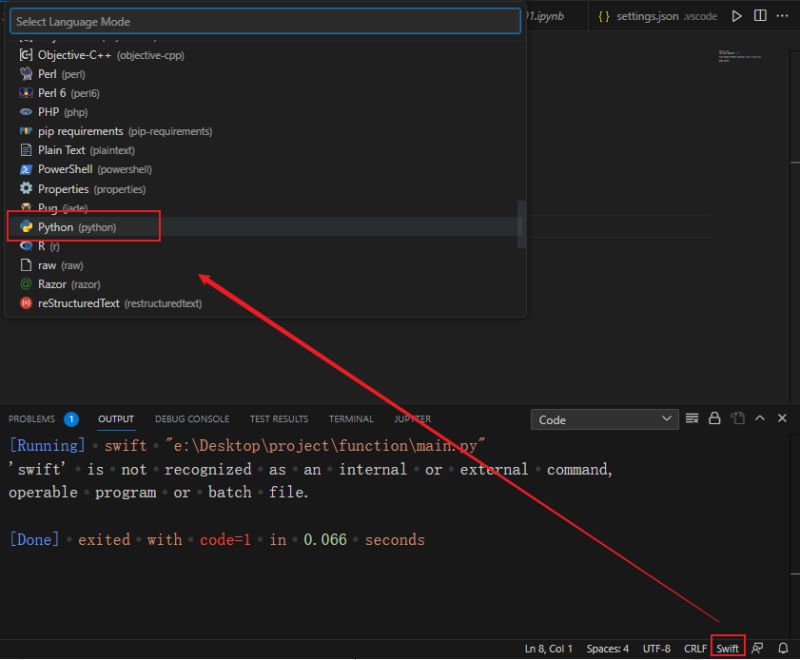This screenshot has width=800, height=660.
Task: Maximize the panel with the chevron toggle
Action: point(760,419)
